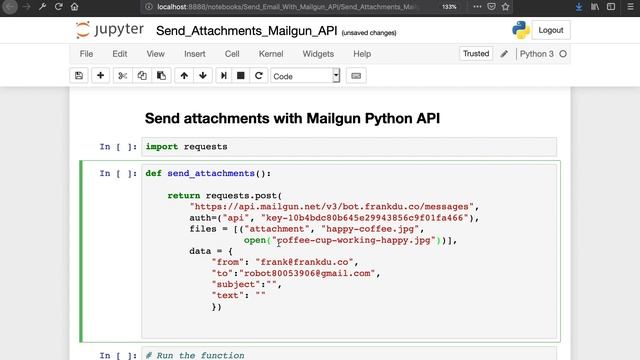This screenshot has height=360, width=640.
Task: Click into the Run the function cell
Action: 349,354
